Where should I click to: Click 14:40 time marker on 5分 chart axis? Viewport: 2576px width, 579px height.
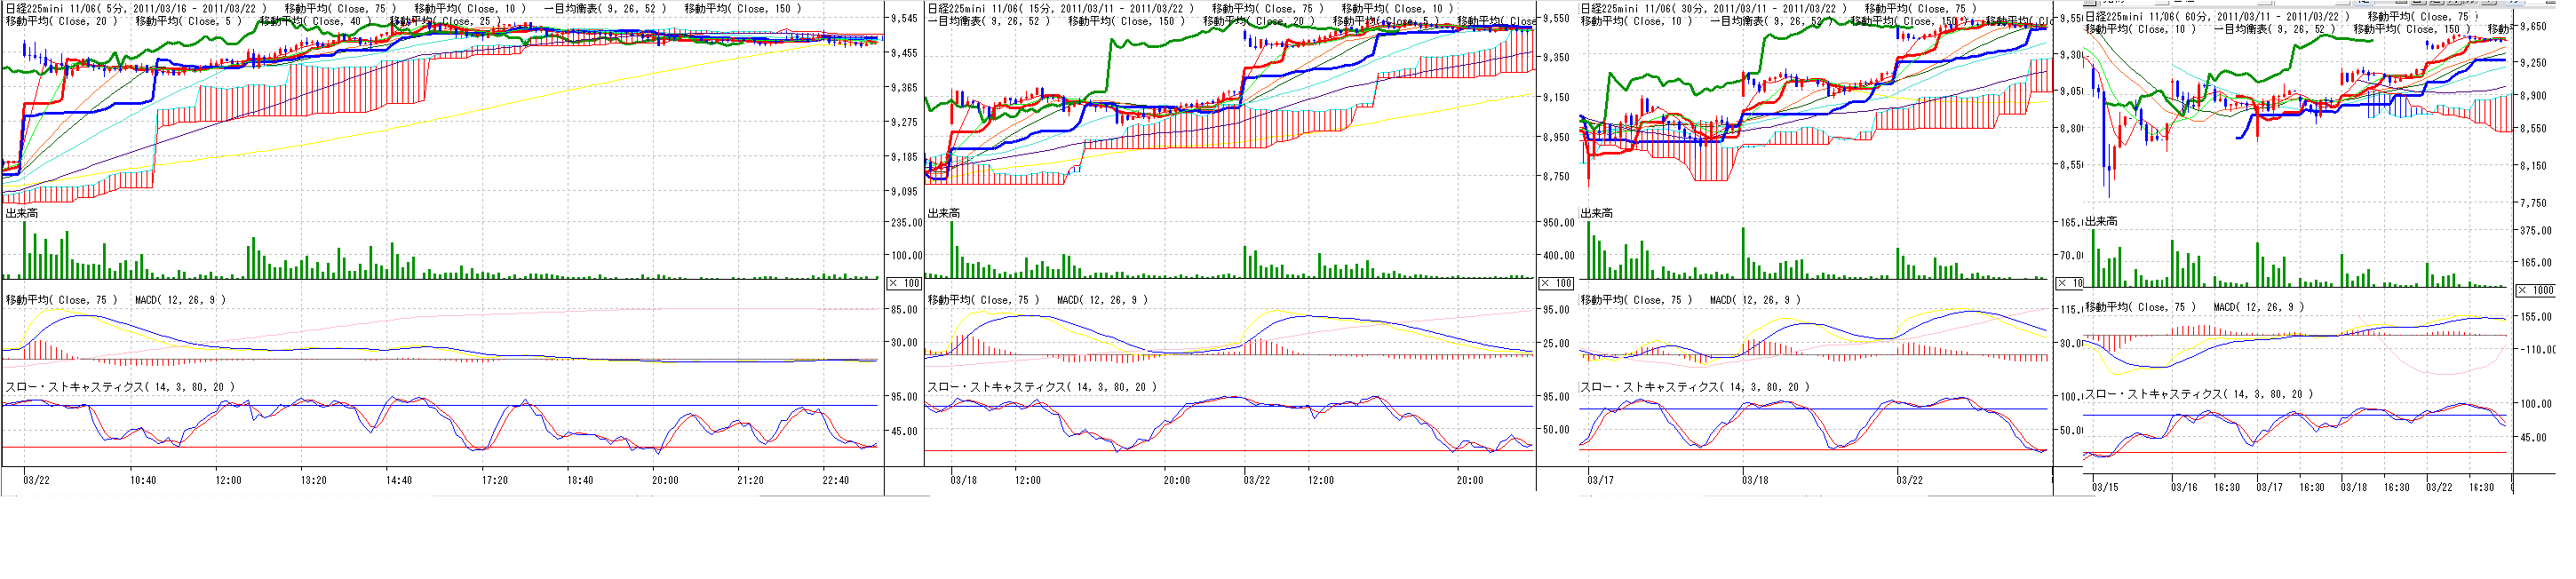pyautogui.click(x=399, y=480)
